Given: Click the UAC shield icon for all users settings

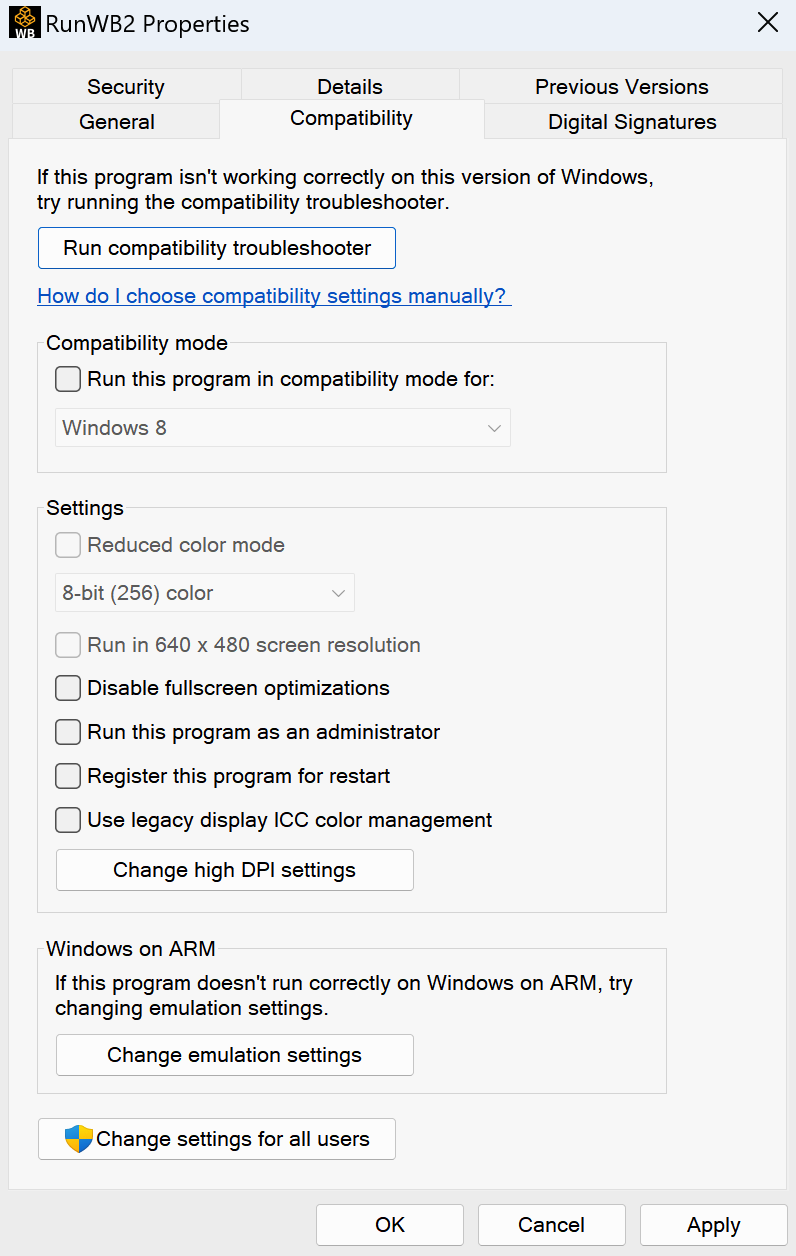Looking at the screenshot, I should point(79,1138).
